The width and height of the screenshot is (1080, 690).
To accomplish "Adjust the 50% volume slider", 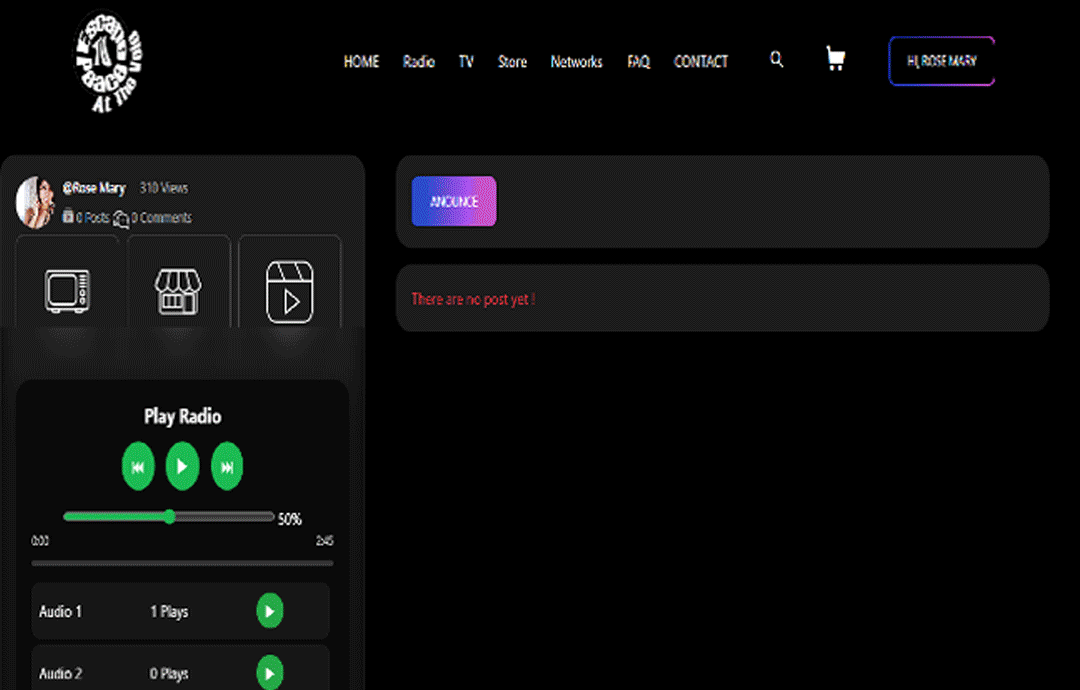I will click(169, 516).
